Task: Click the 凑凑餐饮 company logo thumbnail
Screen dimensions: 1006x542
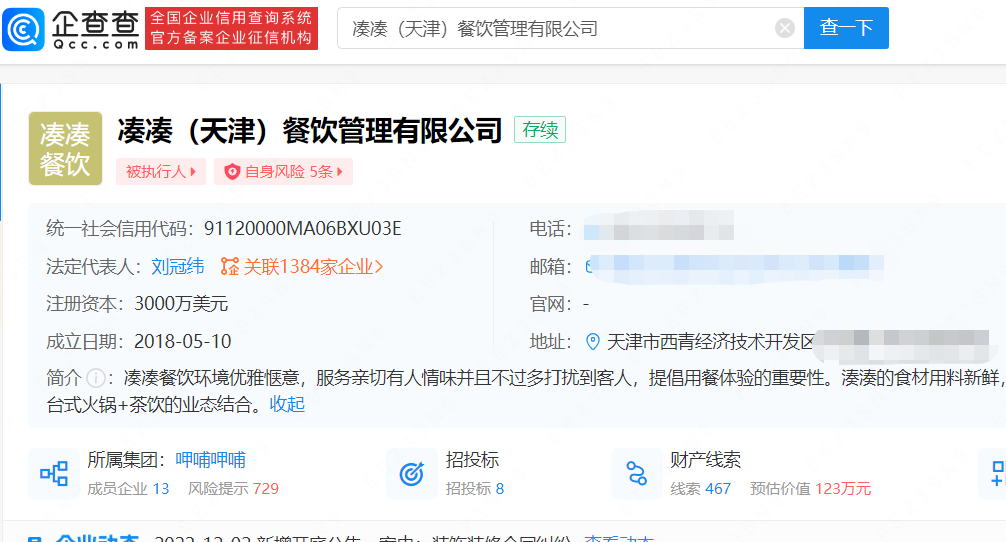Action: point(65,148)
